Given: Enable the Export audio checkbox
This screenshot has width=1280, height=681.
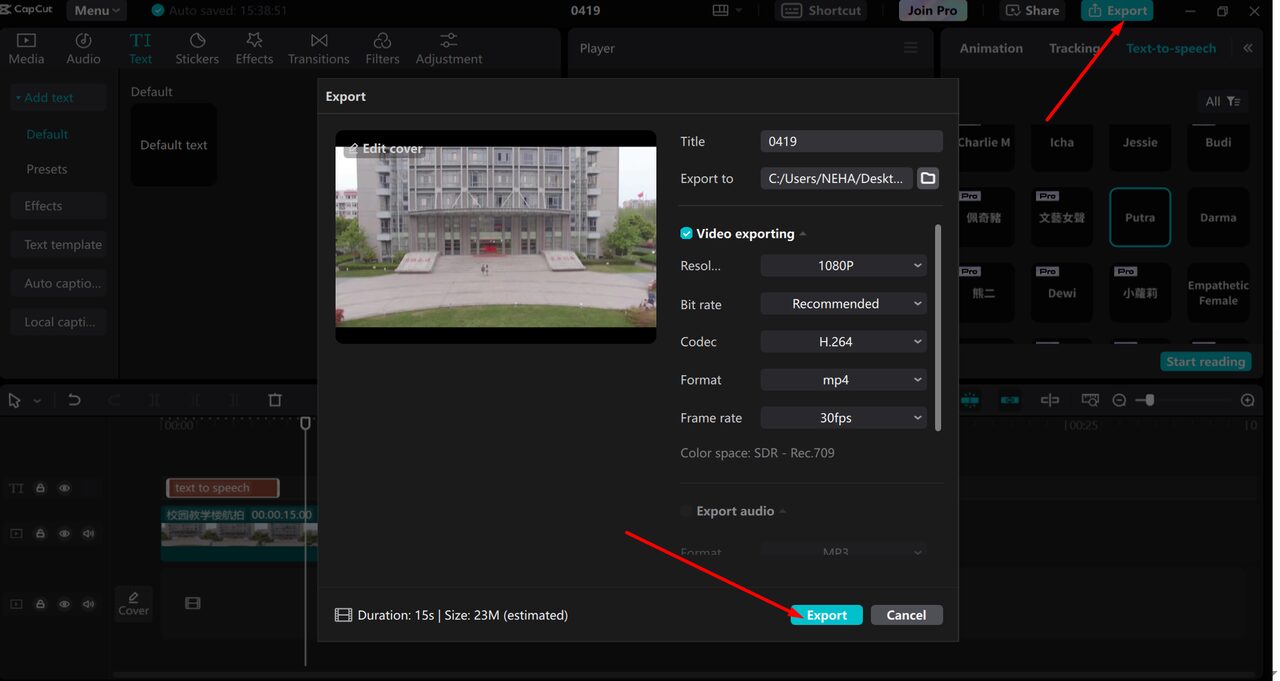Looking at the screenshot, I should coord(686,511).
